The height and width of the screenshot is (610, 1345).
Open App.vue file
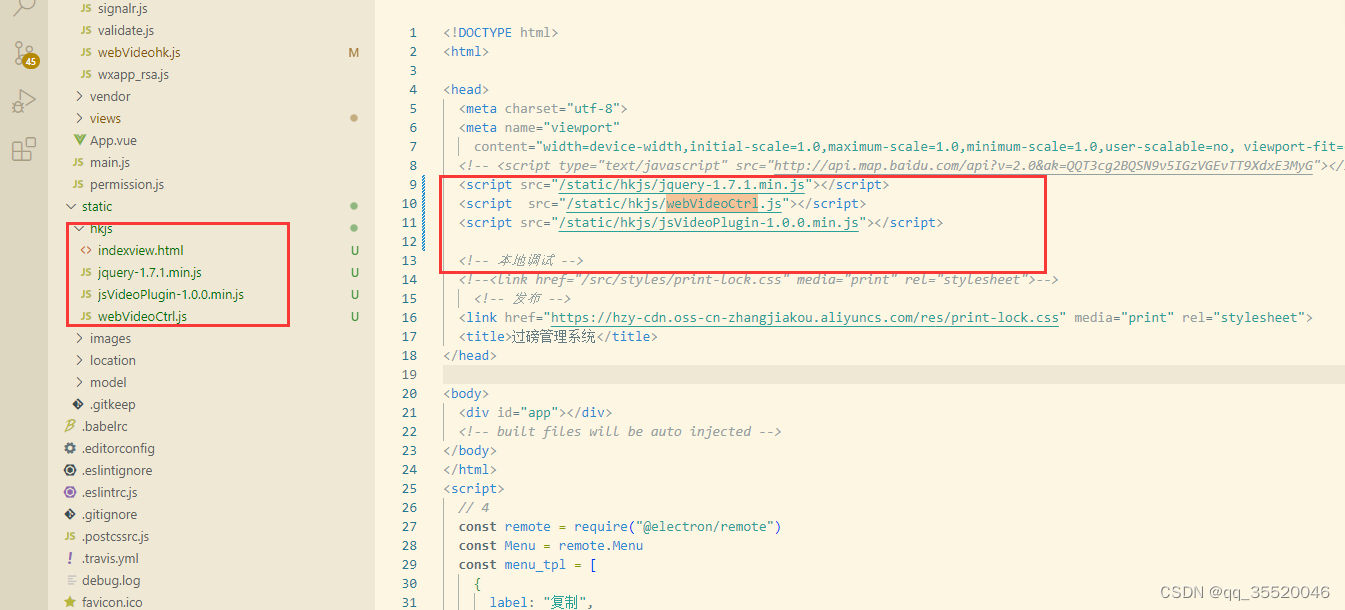tap(113, 140)
